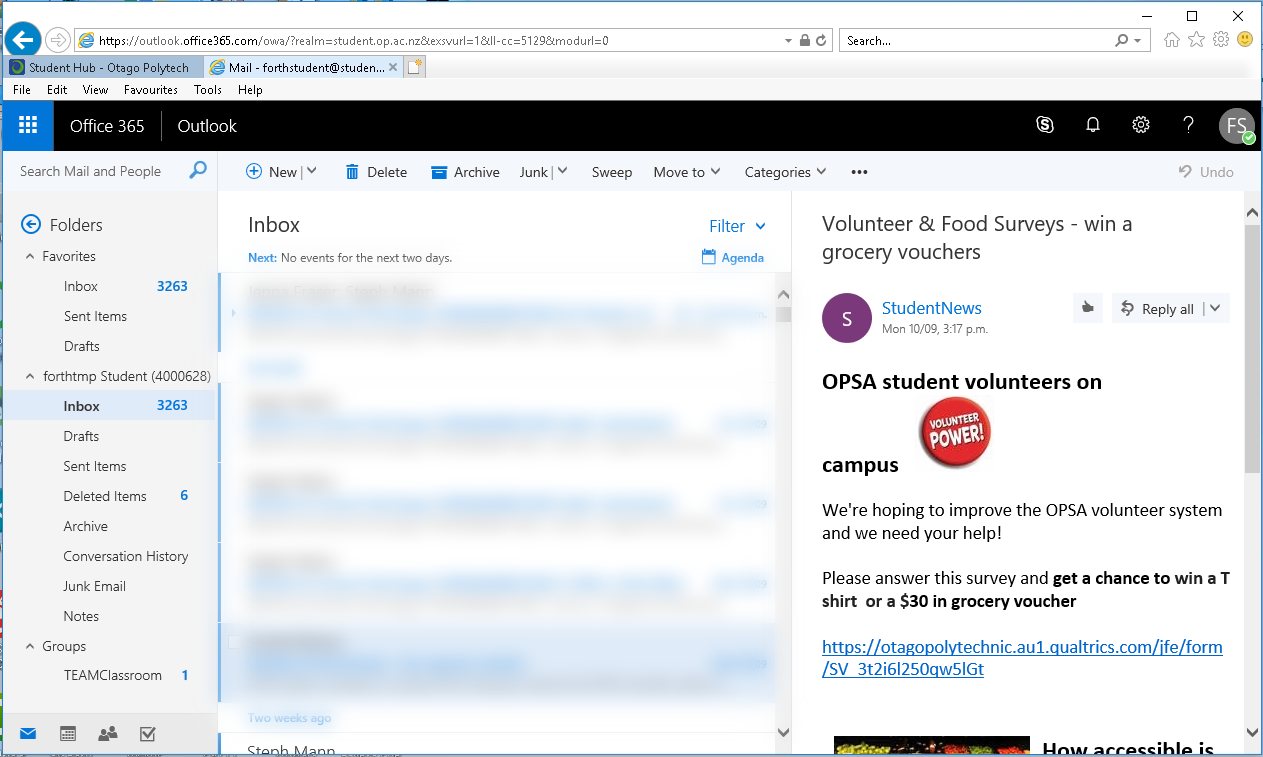Open the qualtrics survey link
The height and width of the screenshot is (757, 1263).
coord(1022,658)
